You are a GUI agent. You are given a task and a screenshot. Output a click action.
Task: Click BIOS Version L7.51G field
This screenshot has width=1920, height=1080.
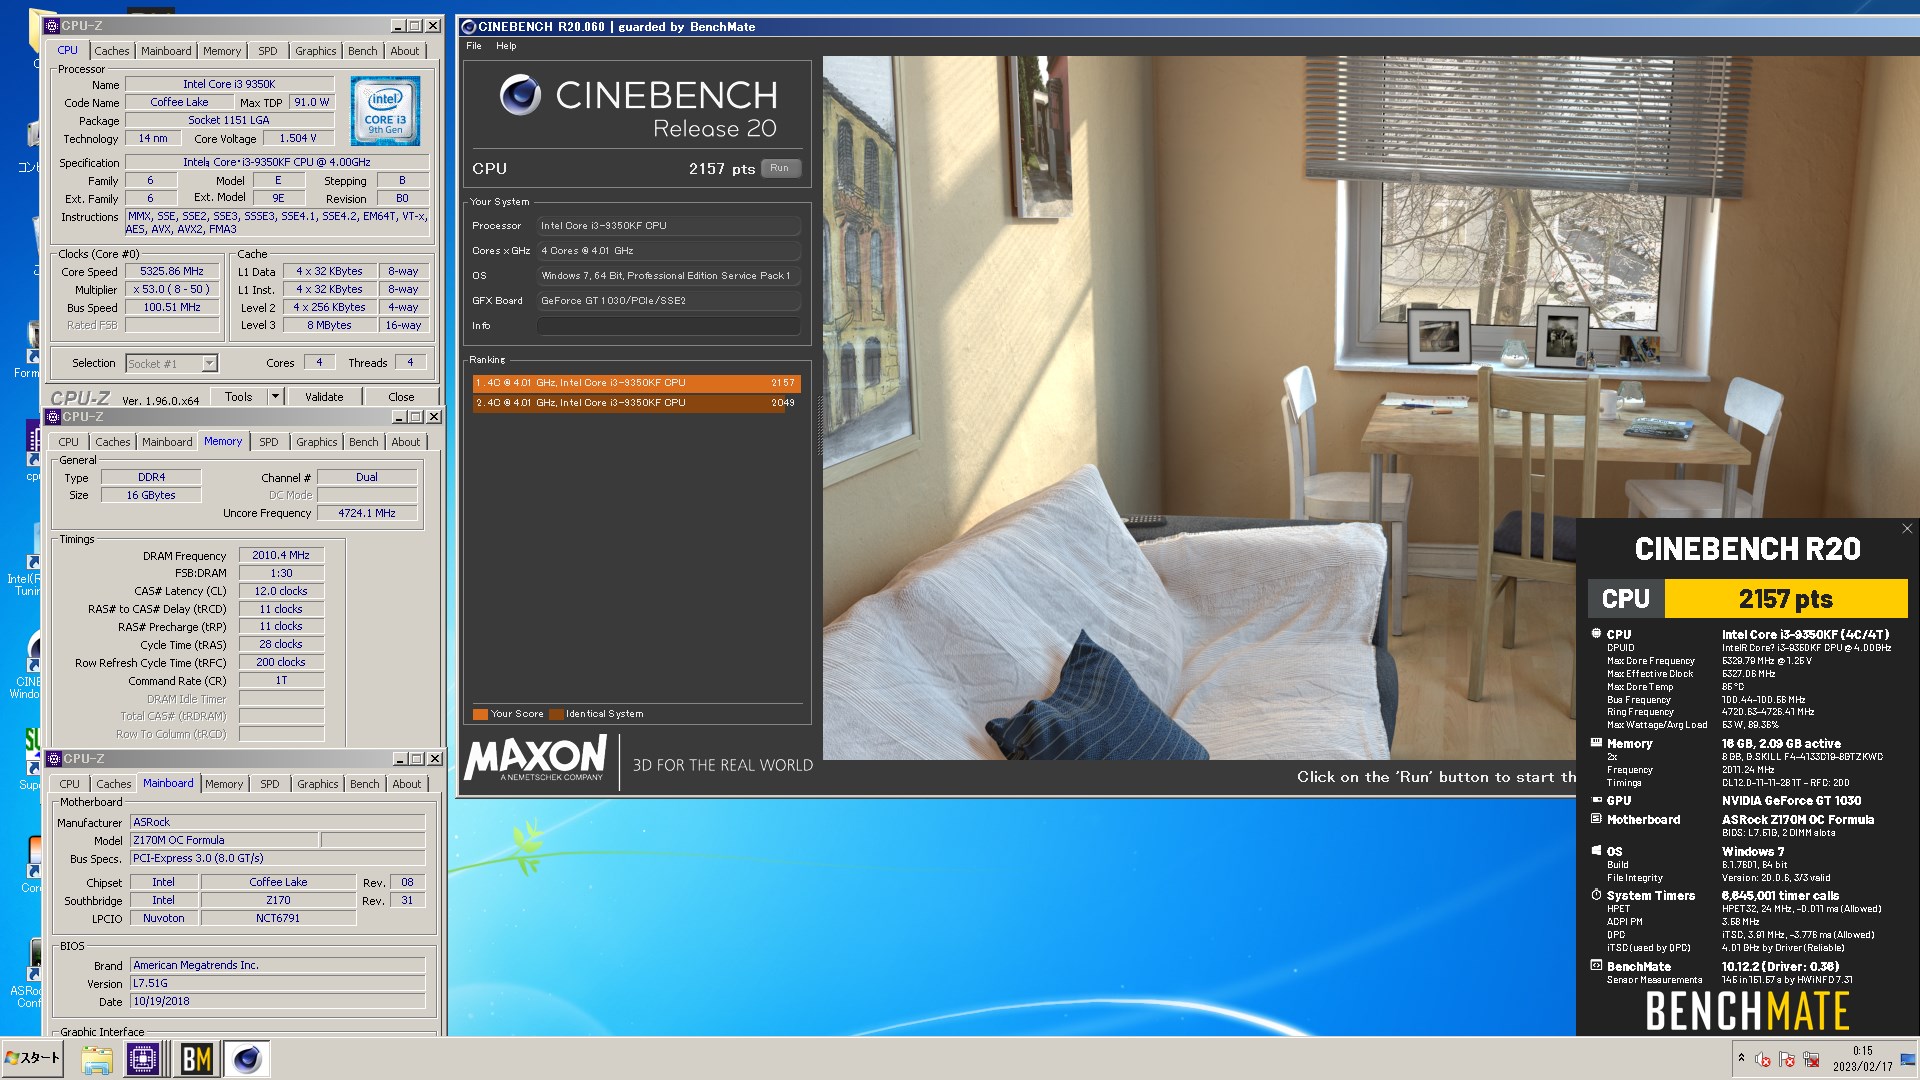277,984
